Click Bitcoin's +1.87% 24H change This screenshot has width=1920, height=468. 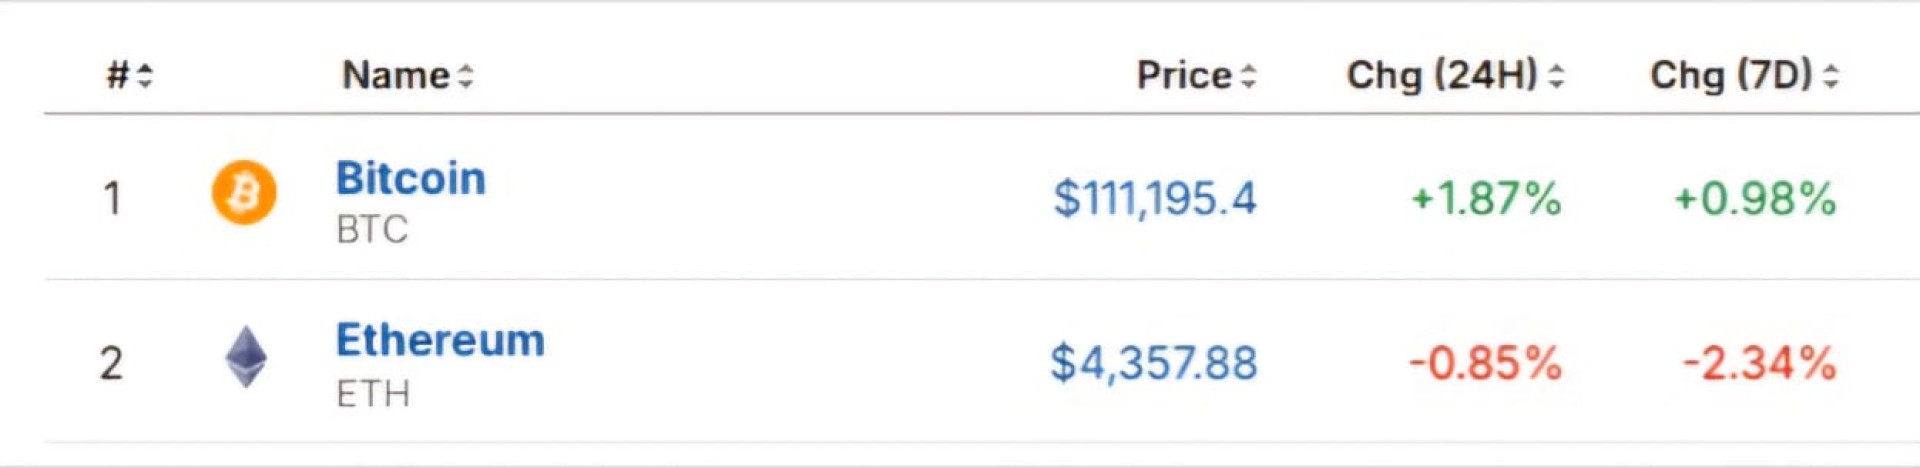tap(1486, 198)
